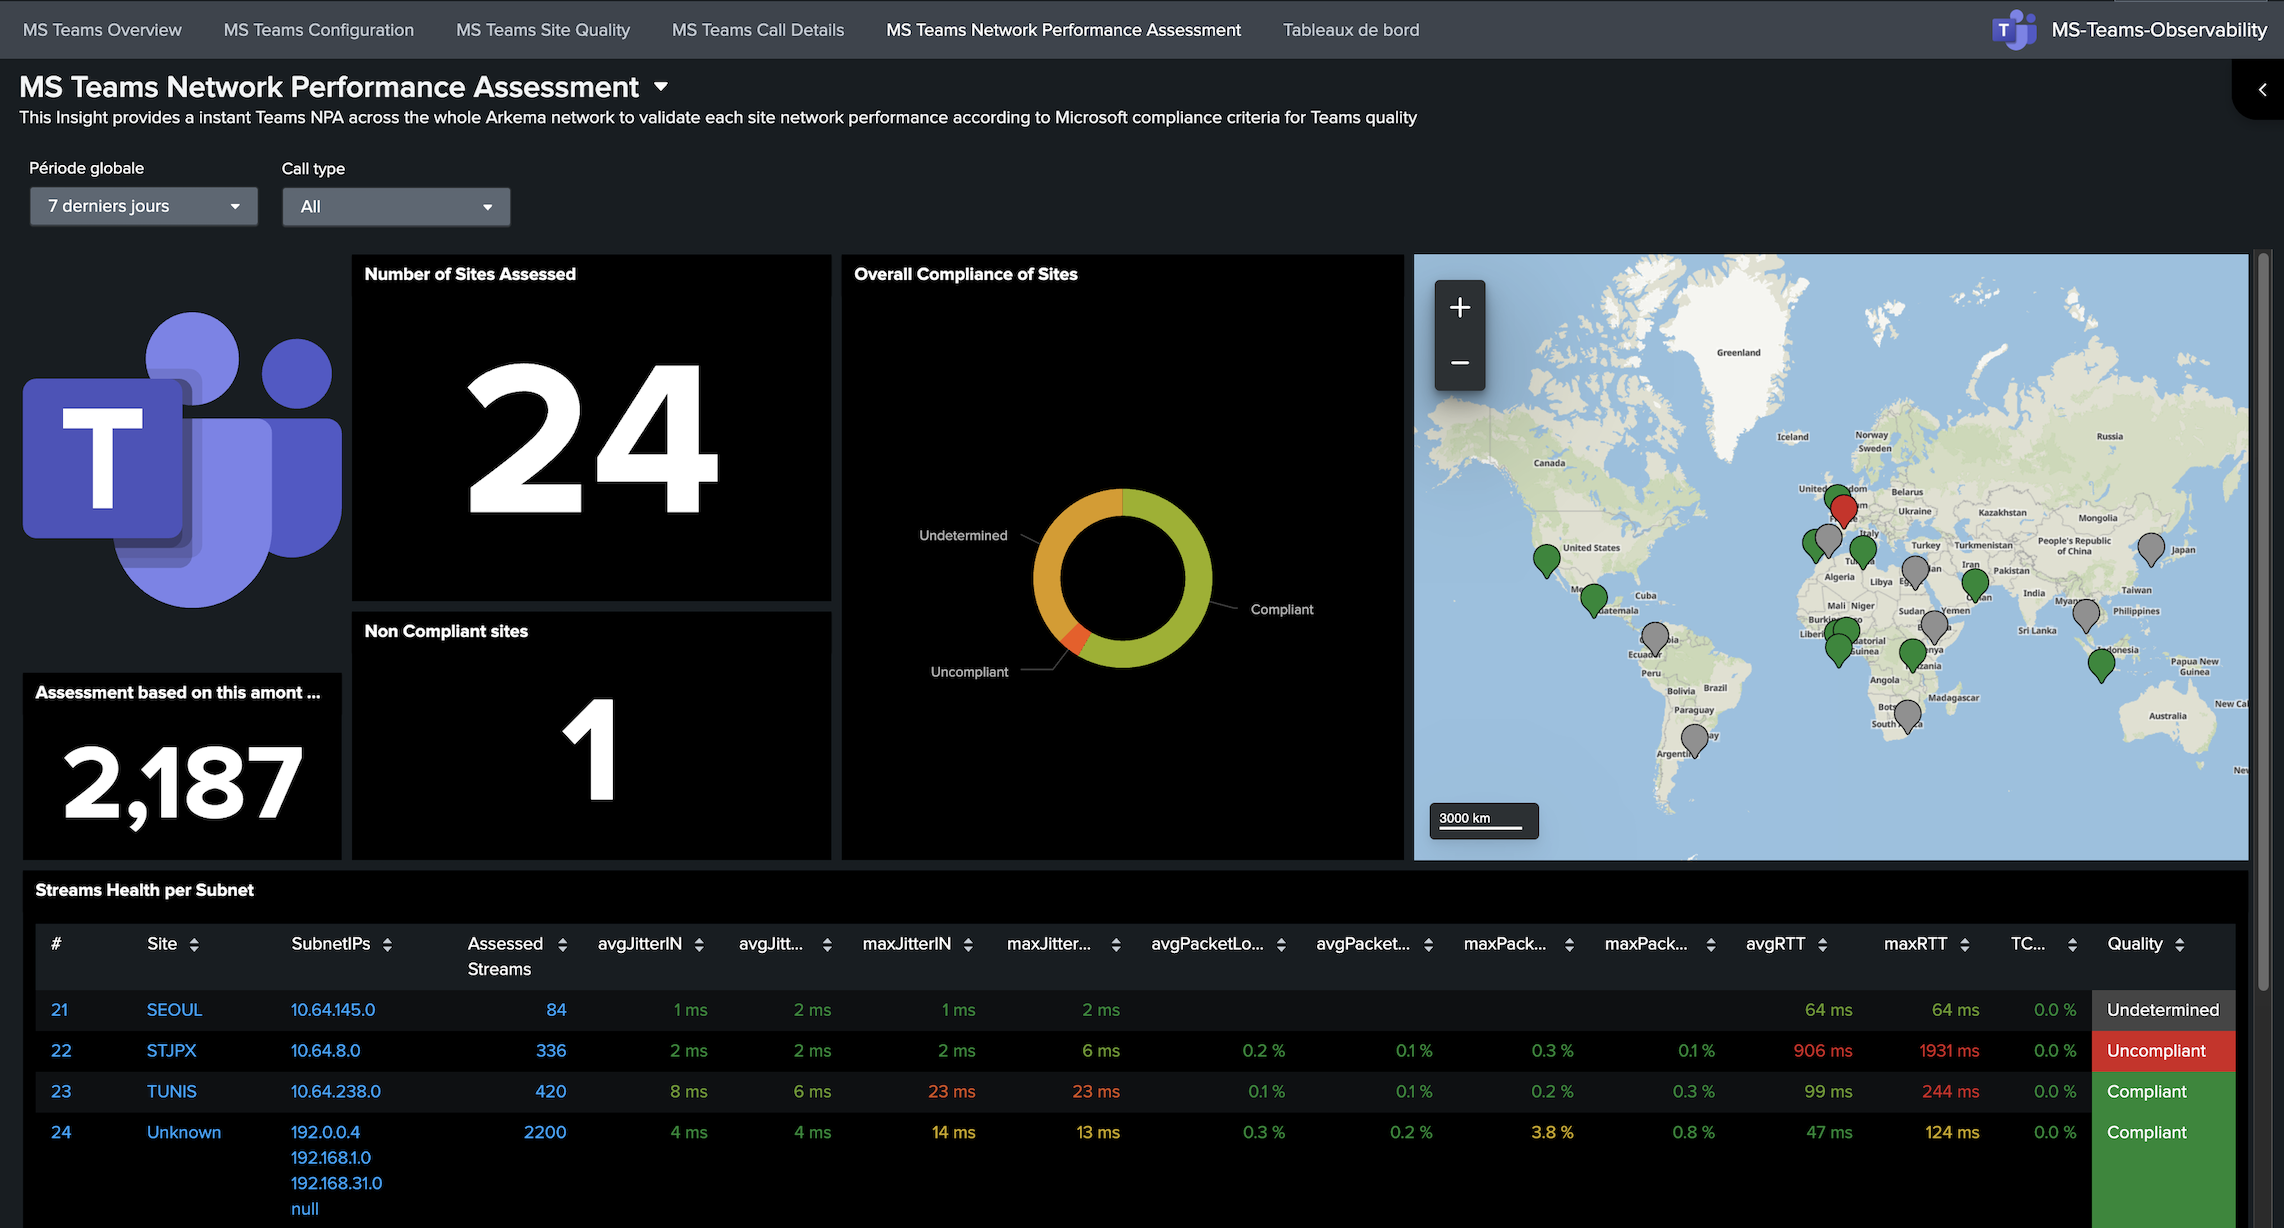
Task: Open the Tableaux de bord tab
Action: pos(1350,29)
